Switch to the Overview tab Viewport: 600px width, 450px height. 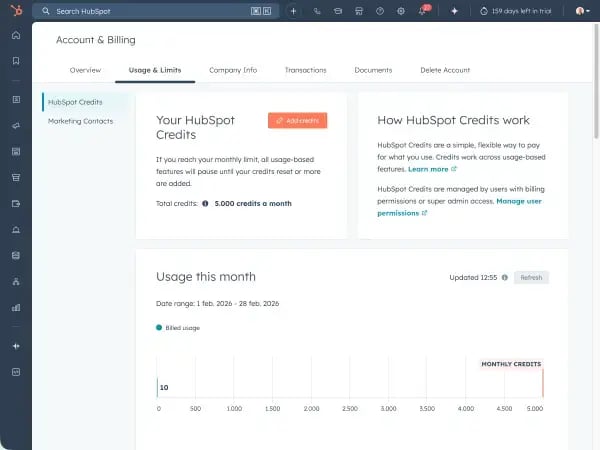(x=85, y=70)
